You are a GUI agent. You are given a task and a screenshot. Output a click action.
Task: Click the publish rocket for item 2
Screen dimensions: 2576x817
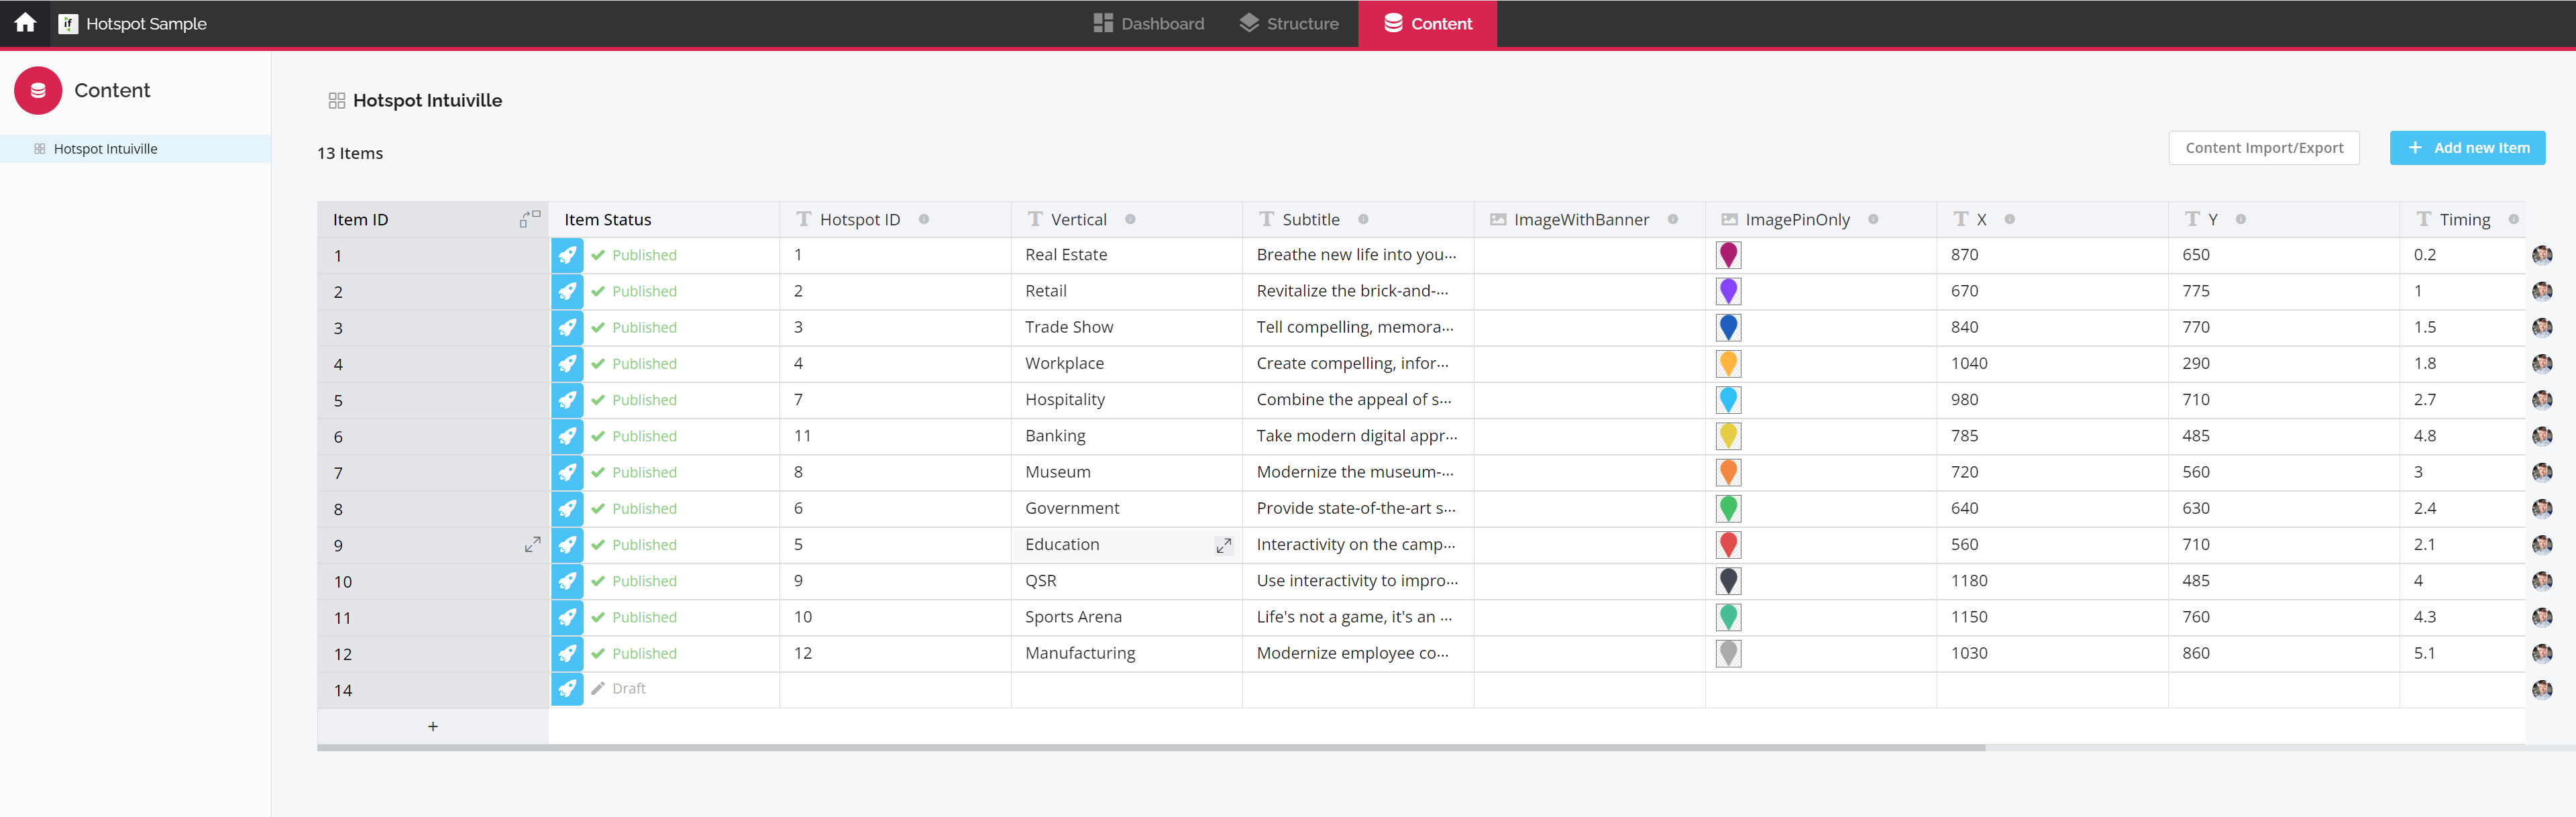[567, 291]
